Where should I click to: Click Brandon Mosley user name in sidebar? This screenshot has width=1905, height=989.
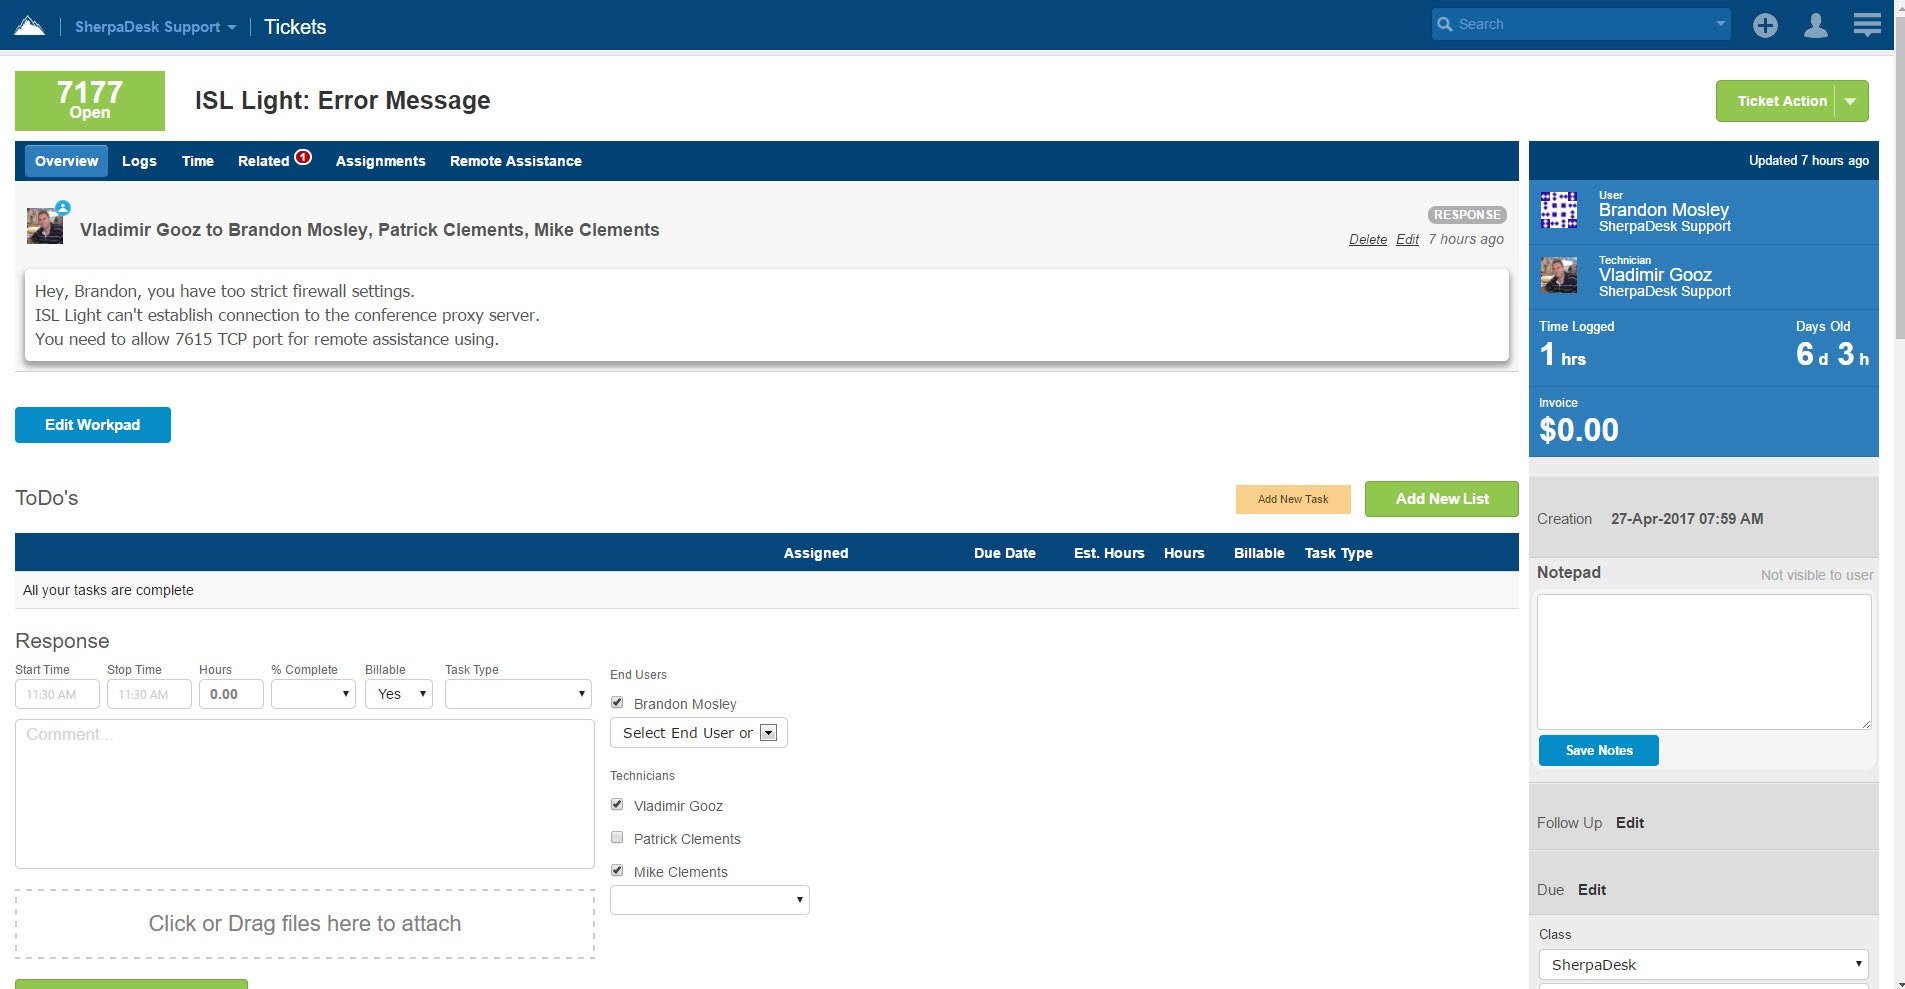[x=1663, y=210]
